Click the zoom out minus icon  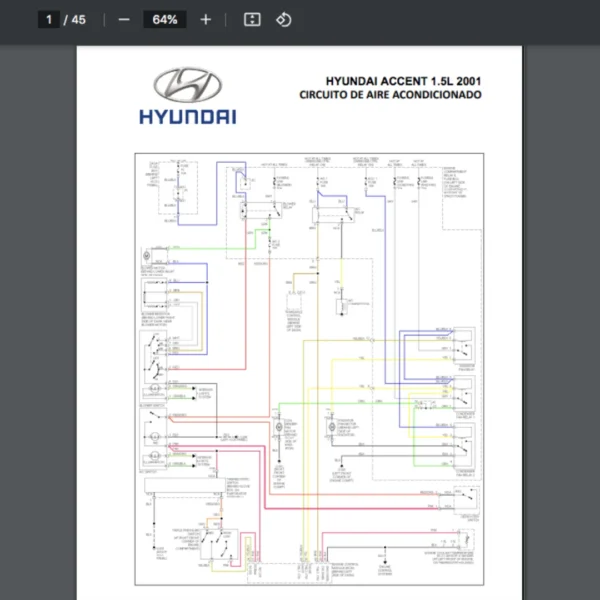(124, 20)
